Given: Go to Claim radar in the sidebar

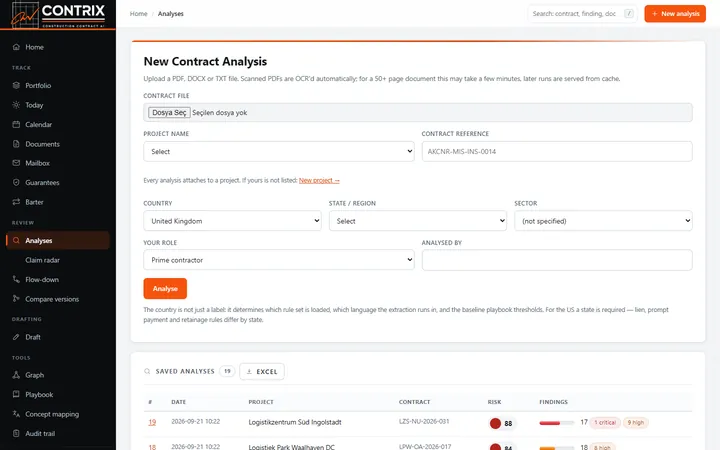Looking at the screenshot, I should [x=42, y=260].
